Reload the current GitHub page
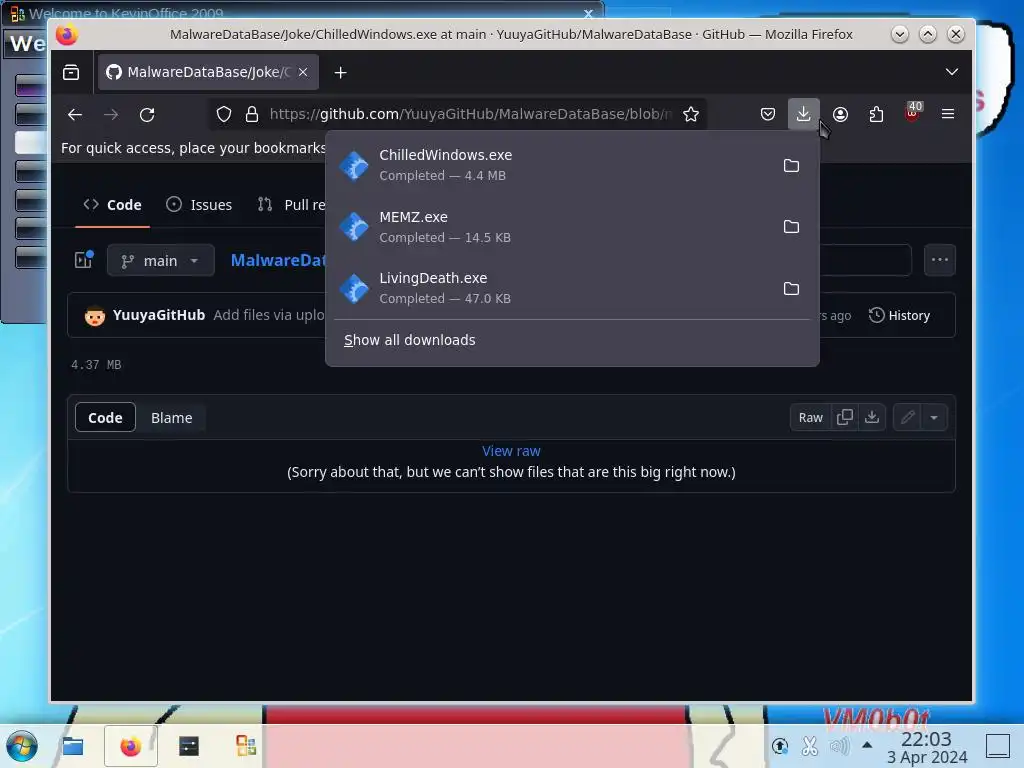The image size is (1024, 768). 147,114
